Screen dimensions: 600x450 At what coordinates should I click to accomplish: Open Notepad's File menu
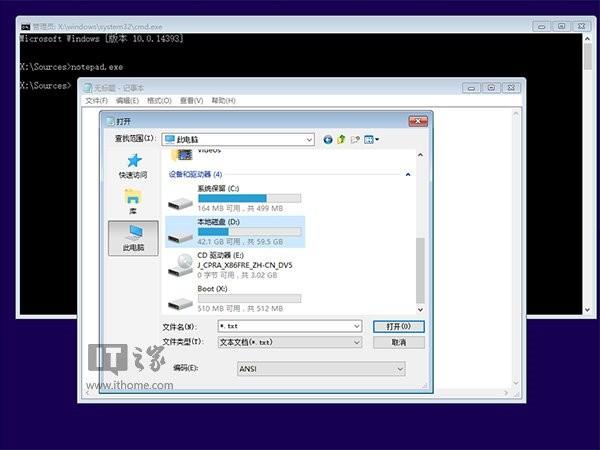[96, 101]
